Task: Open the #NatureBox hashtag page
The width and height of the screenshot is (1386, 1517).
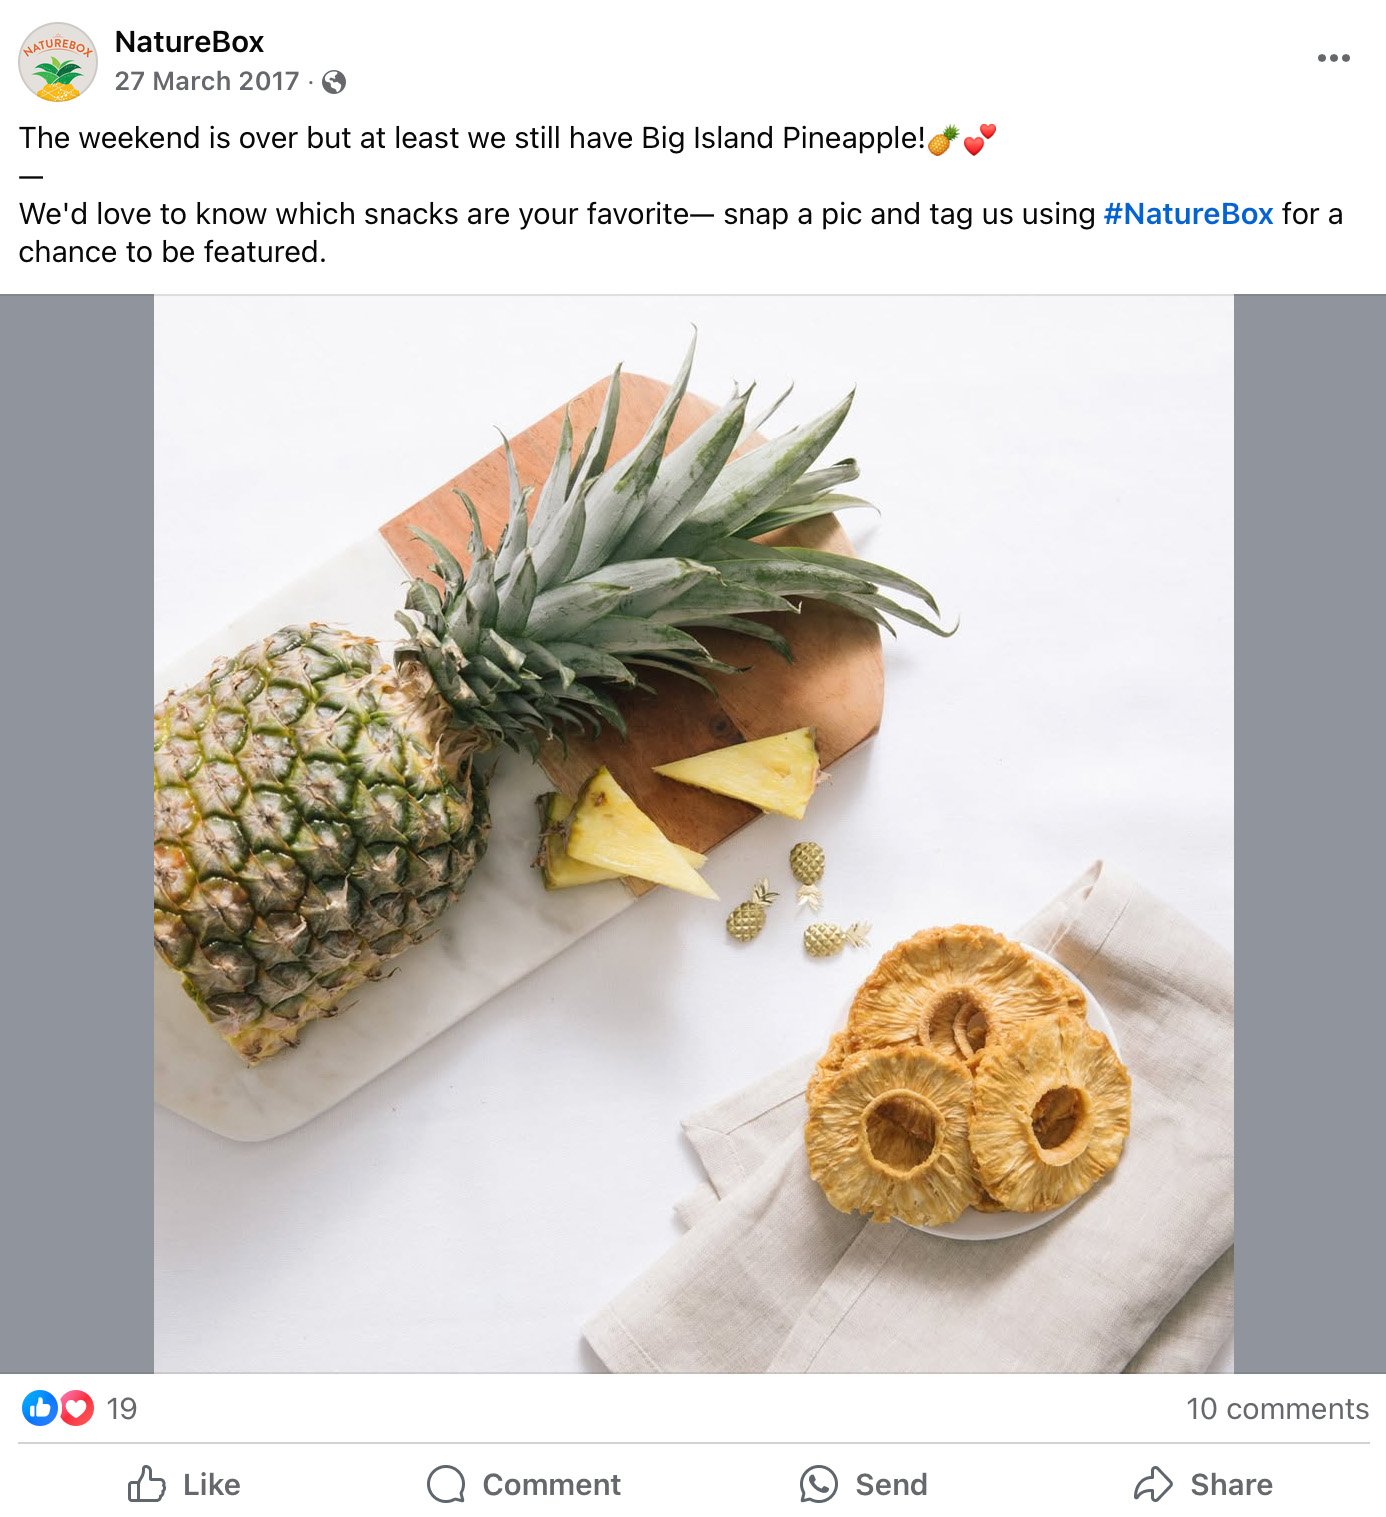Action: point(1189,213)
